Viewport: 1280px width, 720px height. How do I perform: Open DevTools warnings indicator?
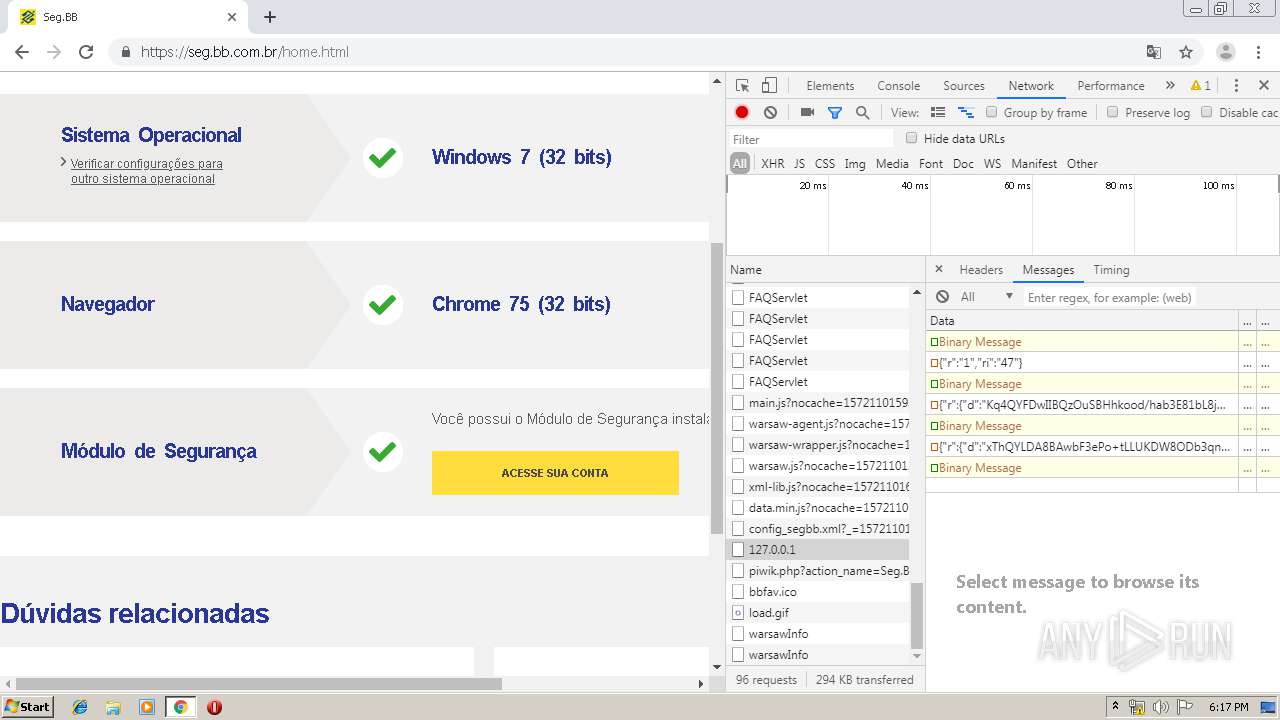coord(1201,86)
